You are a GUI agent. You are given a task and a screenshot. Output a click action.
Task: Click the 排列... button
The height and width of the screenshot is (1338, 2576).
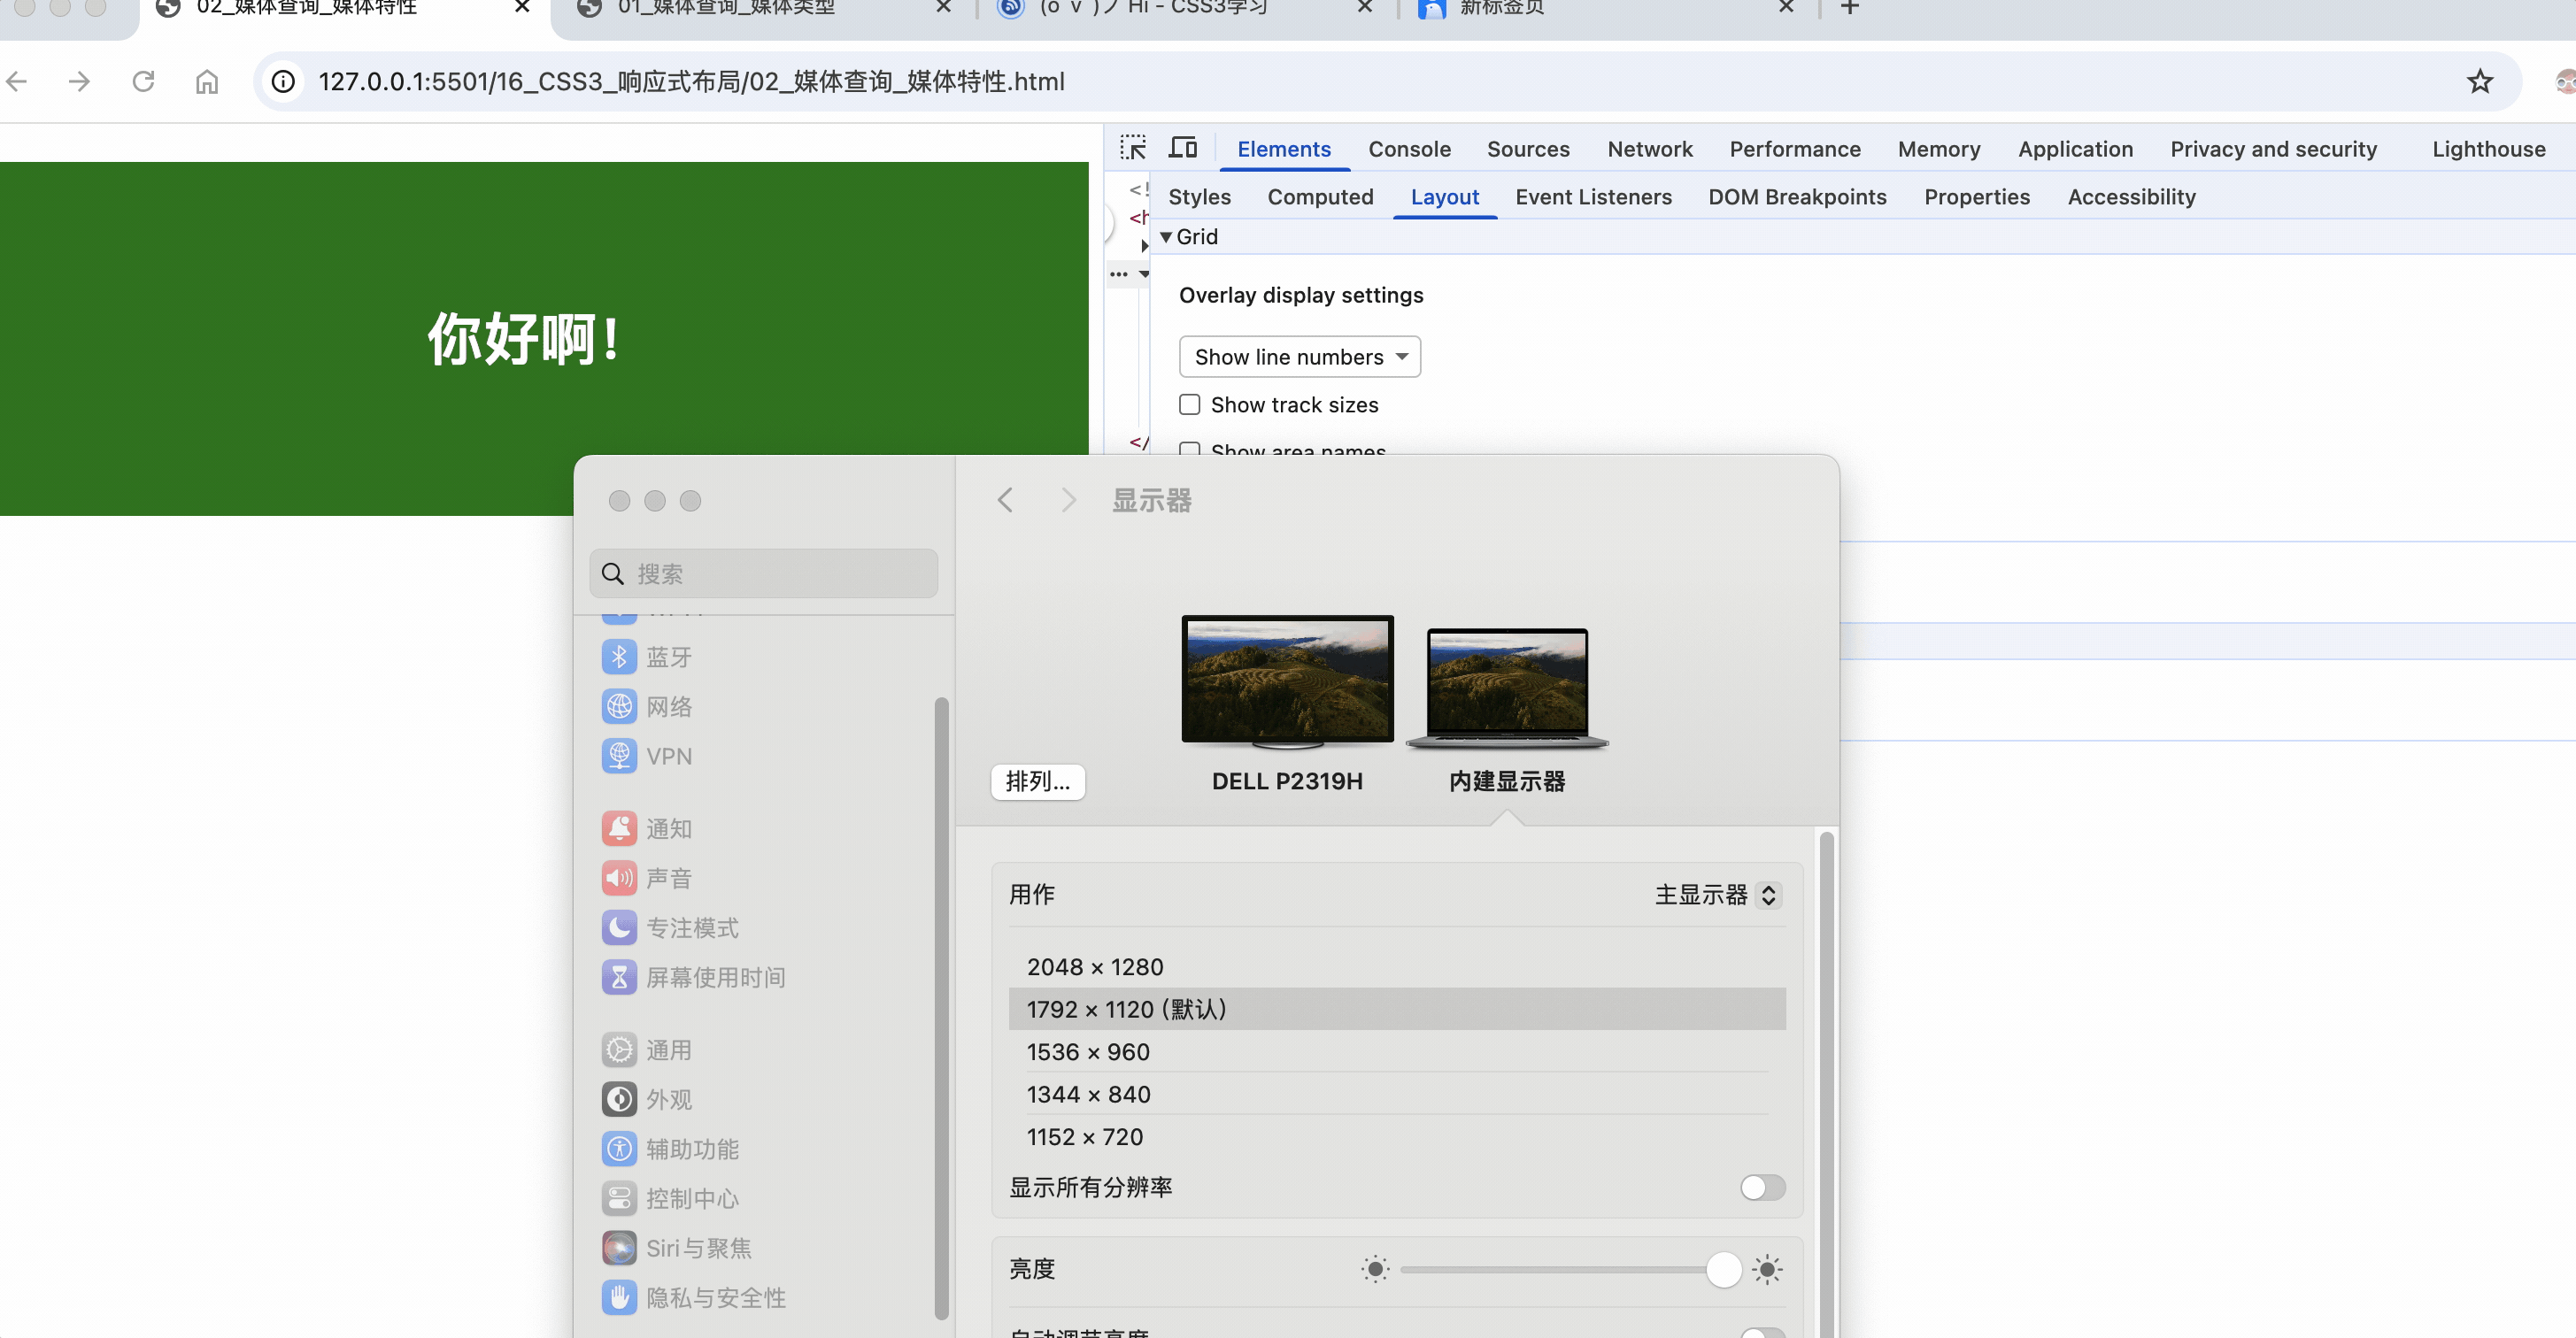click(x=1037, y=781)
